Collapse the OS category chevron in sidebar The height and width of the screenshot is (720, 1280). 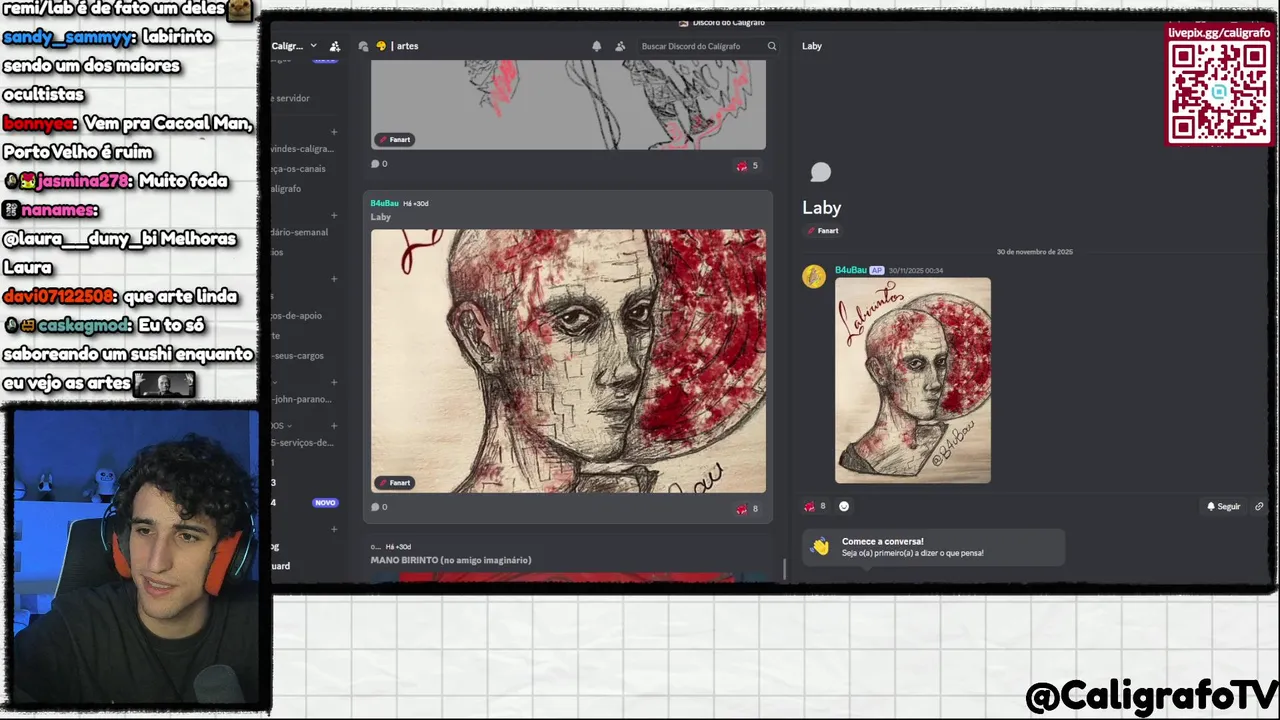[x=289, y=426]
